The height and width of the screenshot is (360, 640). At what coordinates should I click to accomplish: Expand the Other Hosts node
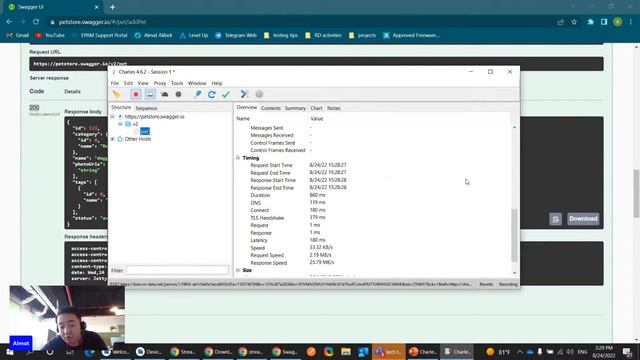coord(113,139)
